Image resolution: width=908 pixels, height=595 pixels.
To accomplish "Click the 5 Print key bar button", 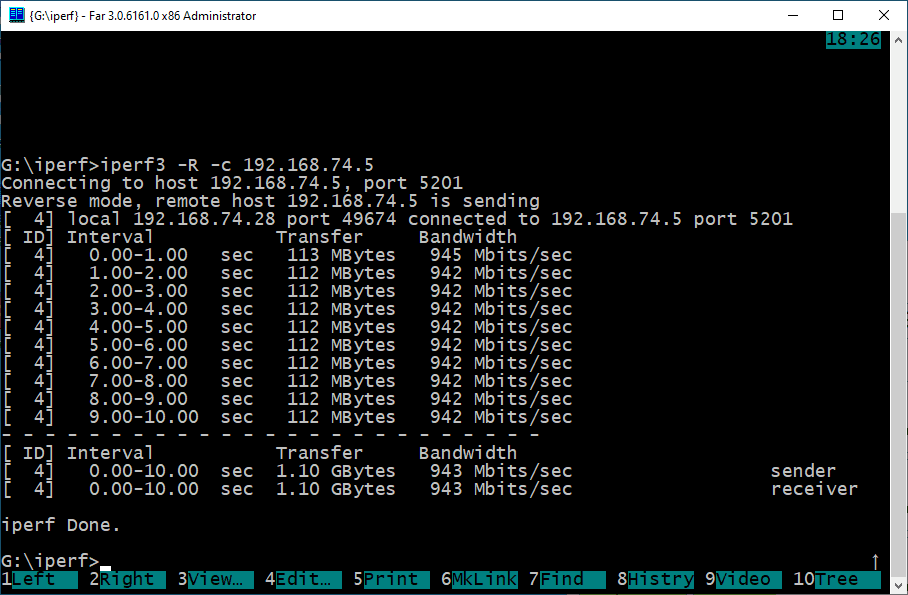I will (391, 579).
